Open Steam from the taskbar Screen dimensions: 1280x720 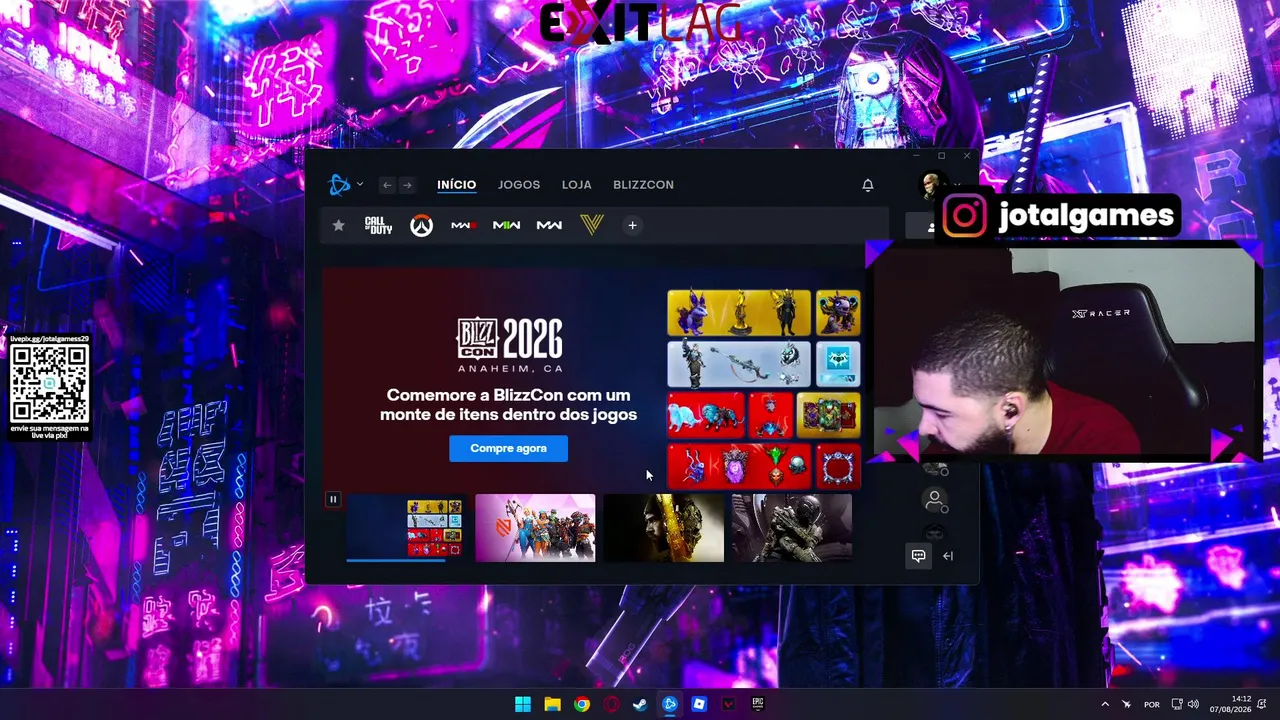[641, 704]
